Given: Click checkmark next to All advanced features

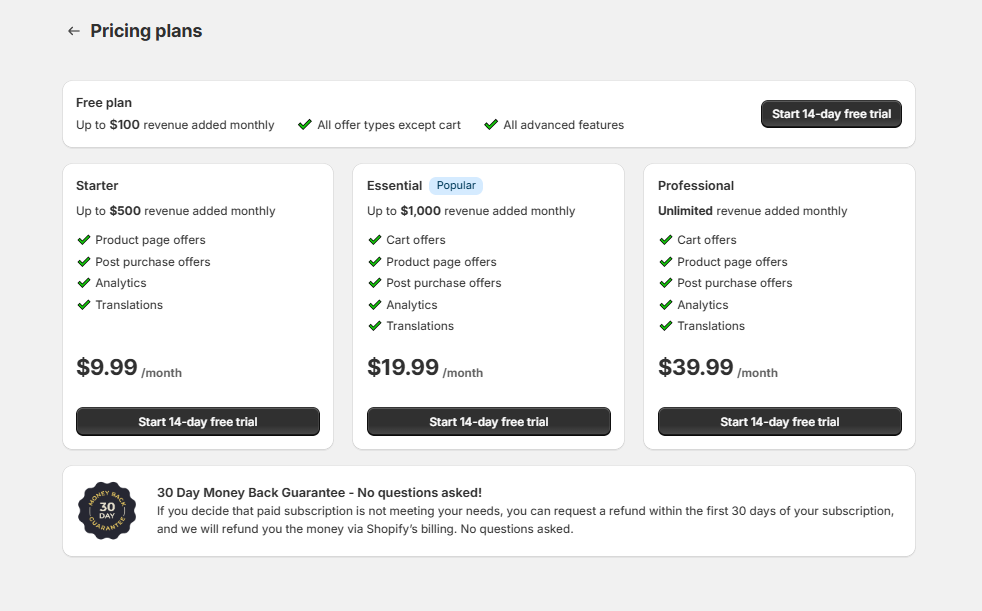Looking at the screenshot, I should pyautogui.click(x=491, y=125).
